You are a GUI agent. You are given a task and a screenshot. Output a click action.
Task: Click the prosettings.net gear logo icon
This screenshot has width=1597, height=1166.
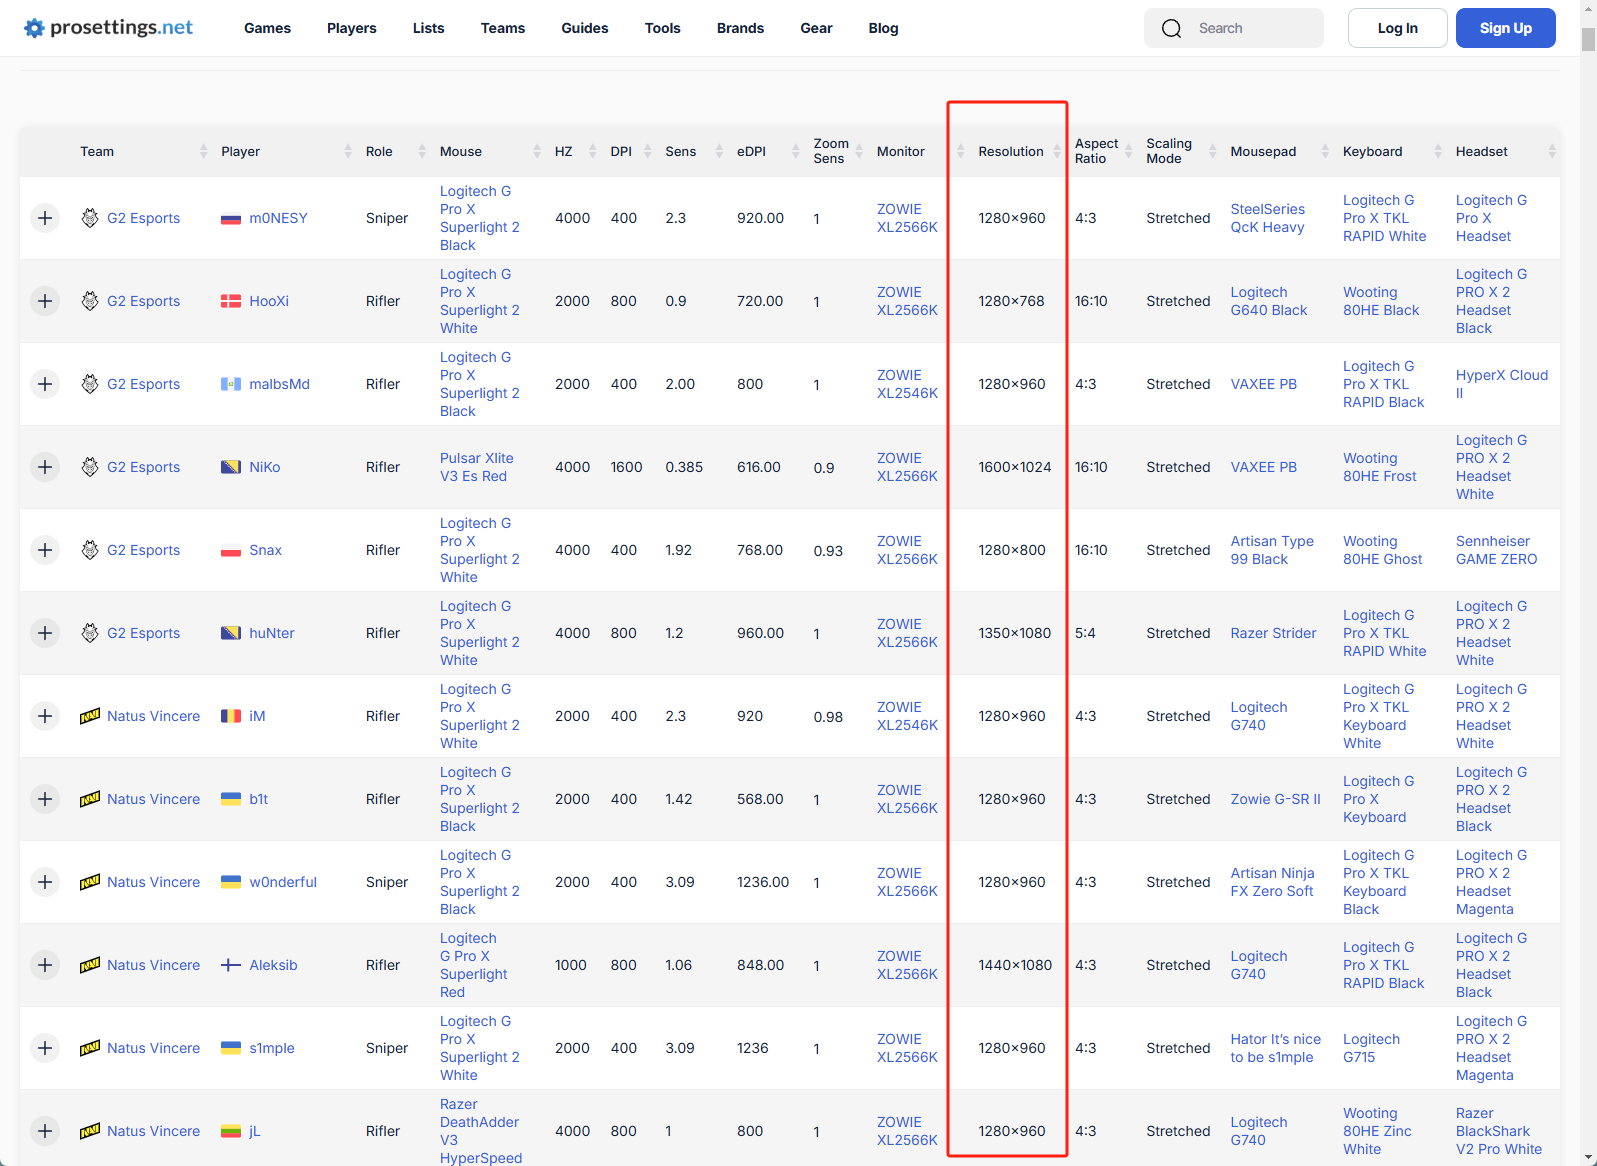pyautogui.click(x=34, y=28)
